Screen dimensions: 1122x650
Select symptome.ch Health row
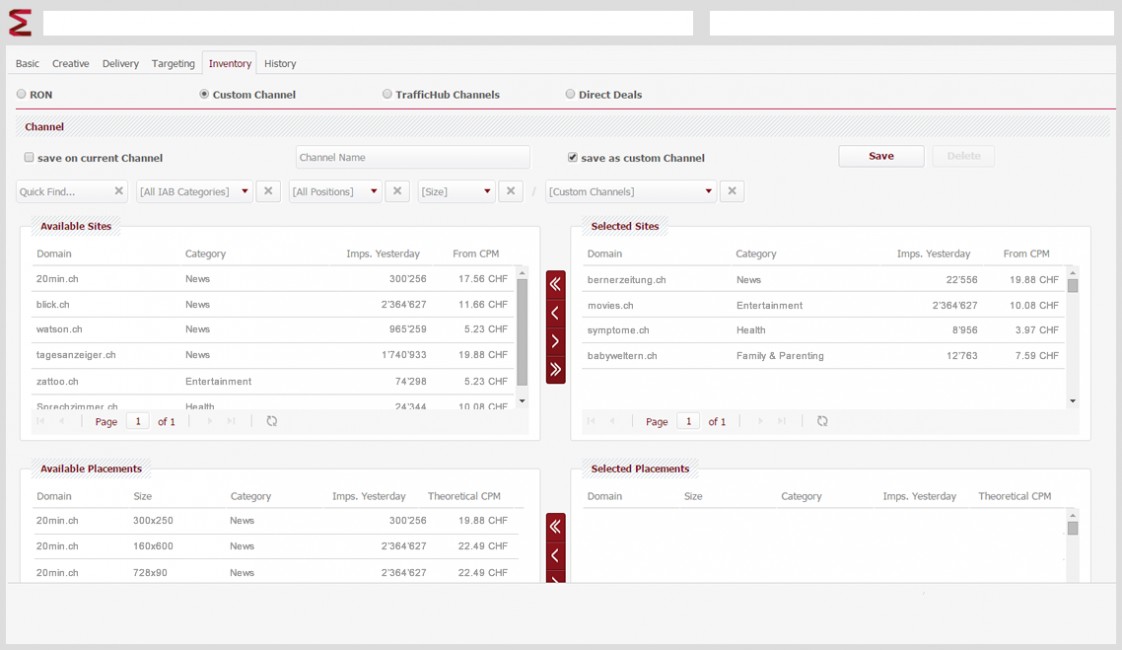[x=824, y=330]
